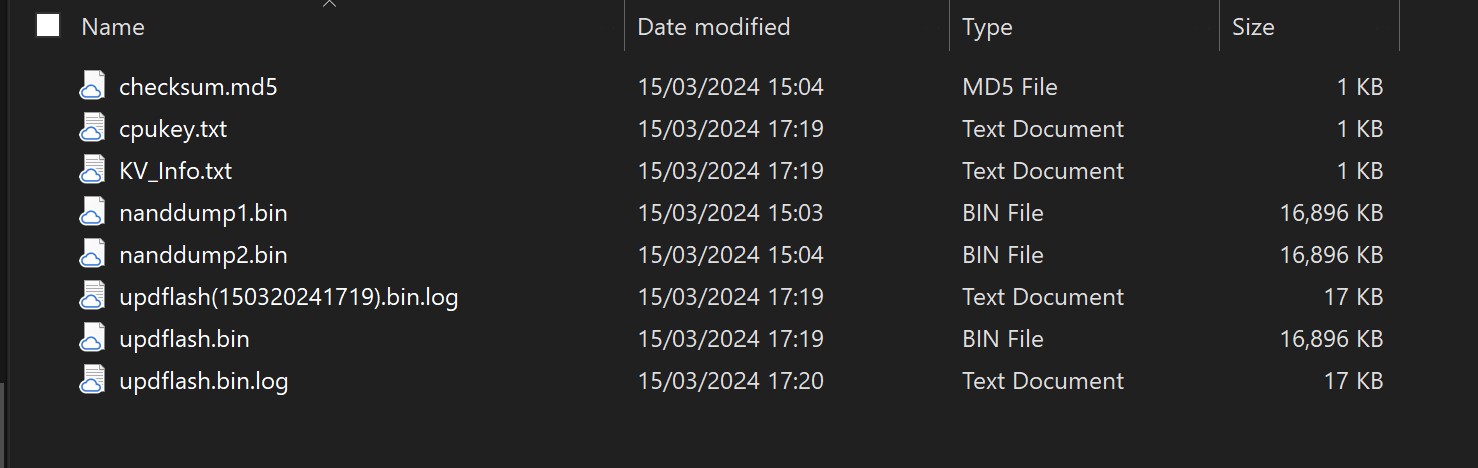Click the updflash.bin.log file icon
Screen dimensions: 1478x468
click(92, 381)
